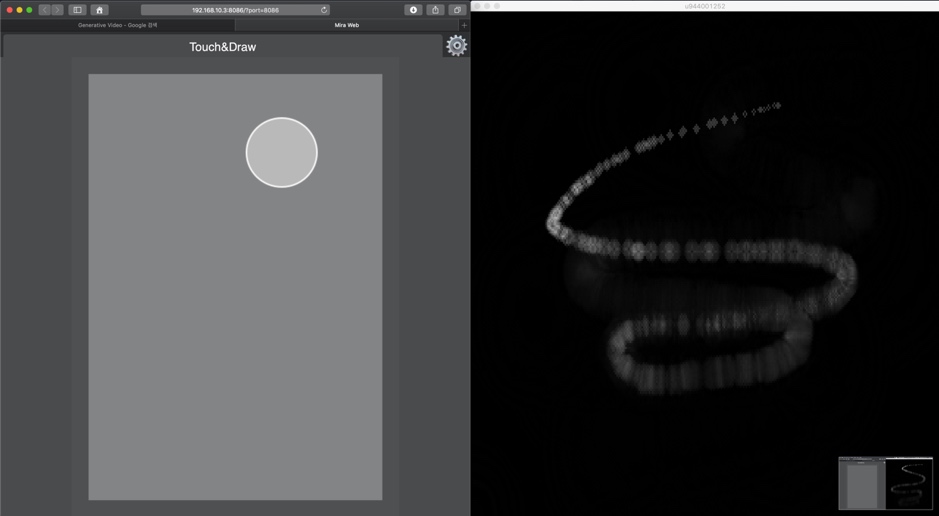Click the Touch&Draw header title

pyautogui.click(x=222, y=47)
